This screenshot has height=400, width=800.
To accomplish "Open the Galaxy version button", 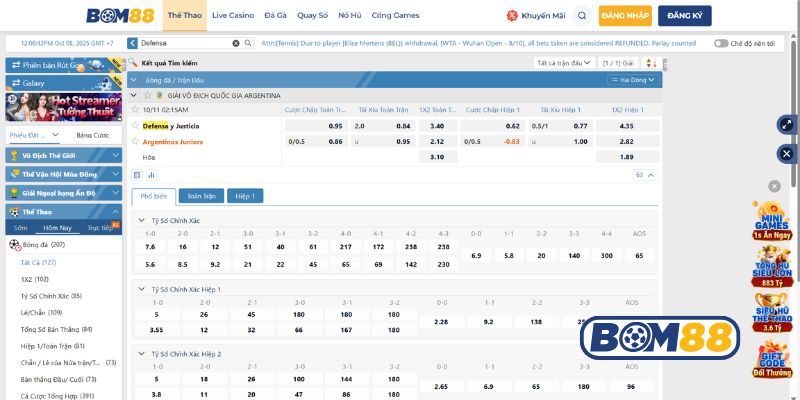I will pyautogui.click(x=64, y=83).
